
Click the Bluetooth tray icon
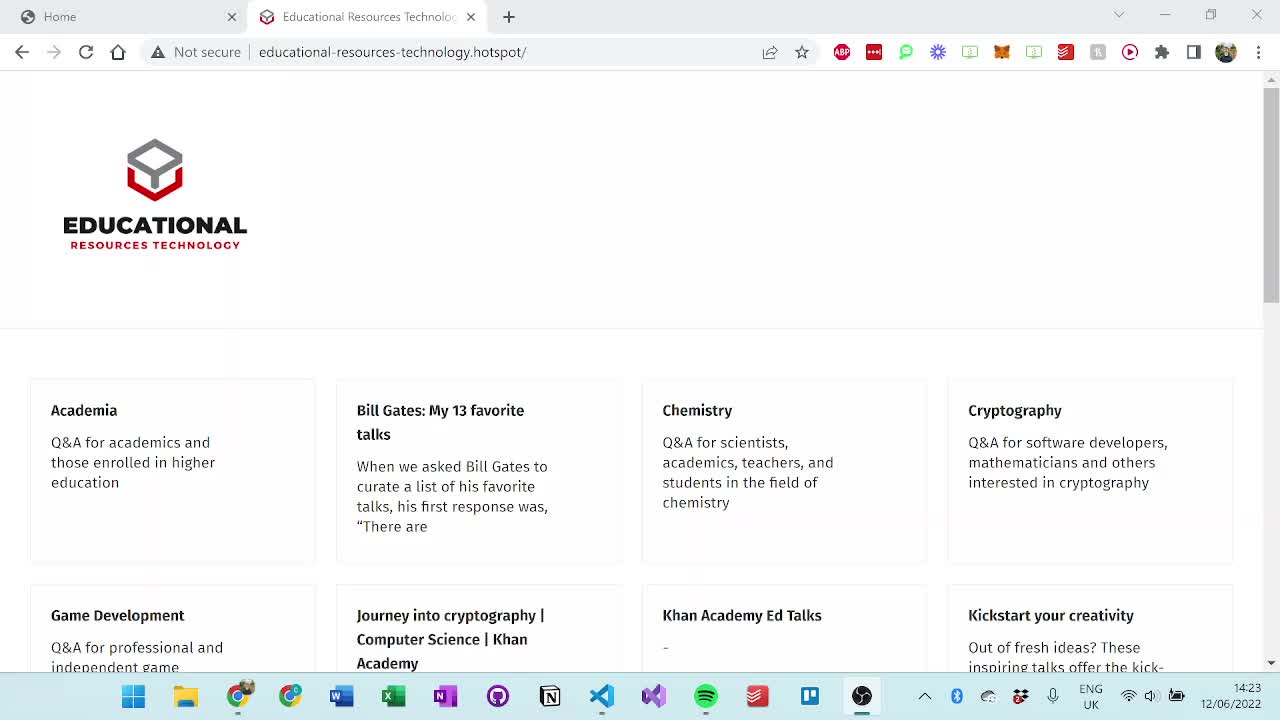(956, 696)
